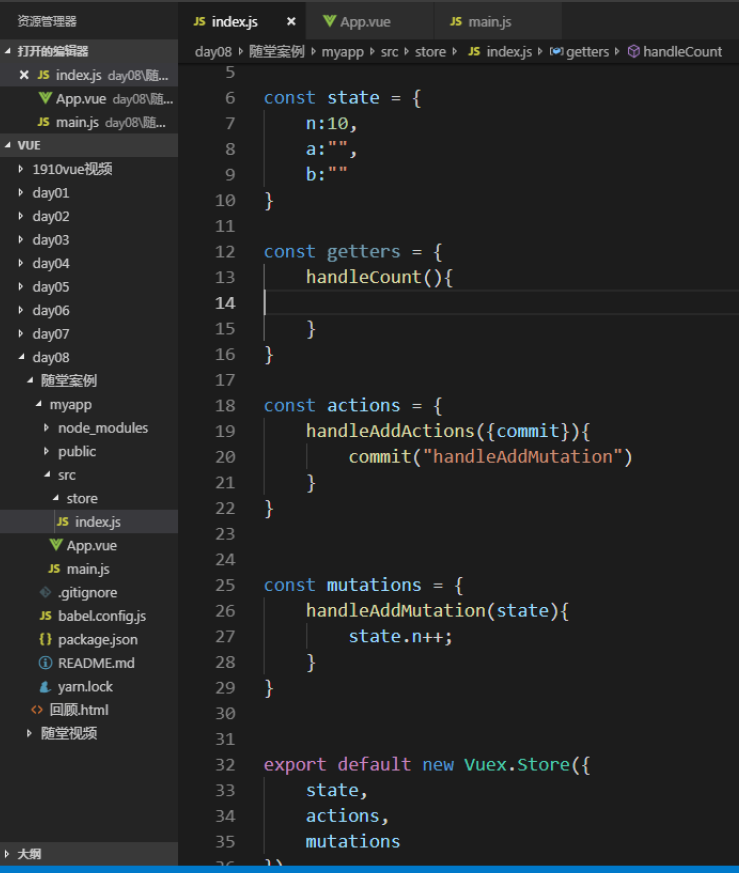Click store in the breadcrumb
The width and height of the screenshot is (739, 873).
tap(430, 52)
